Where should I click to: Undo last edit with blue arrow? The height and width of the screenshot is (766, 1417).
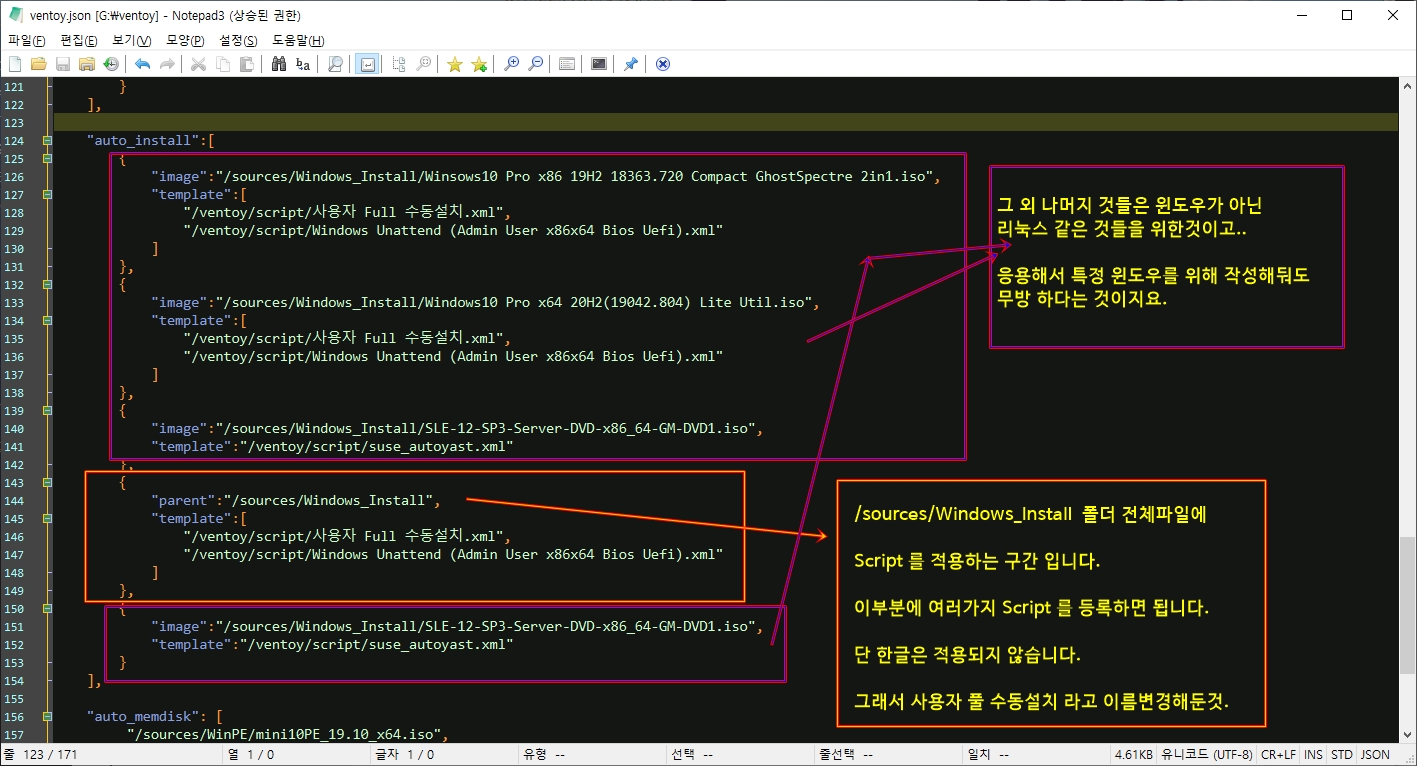point(143,64)
